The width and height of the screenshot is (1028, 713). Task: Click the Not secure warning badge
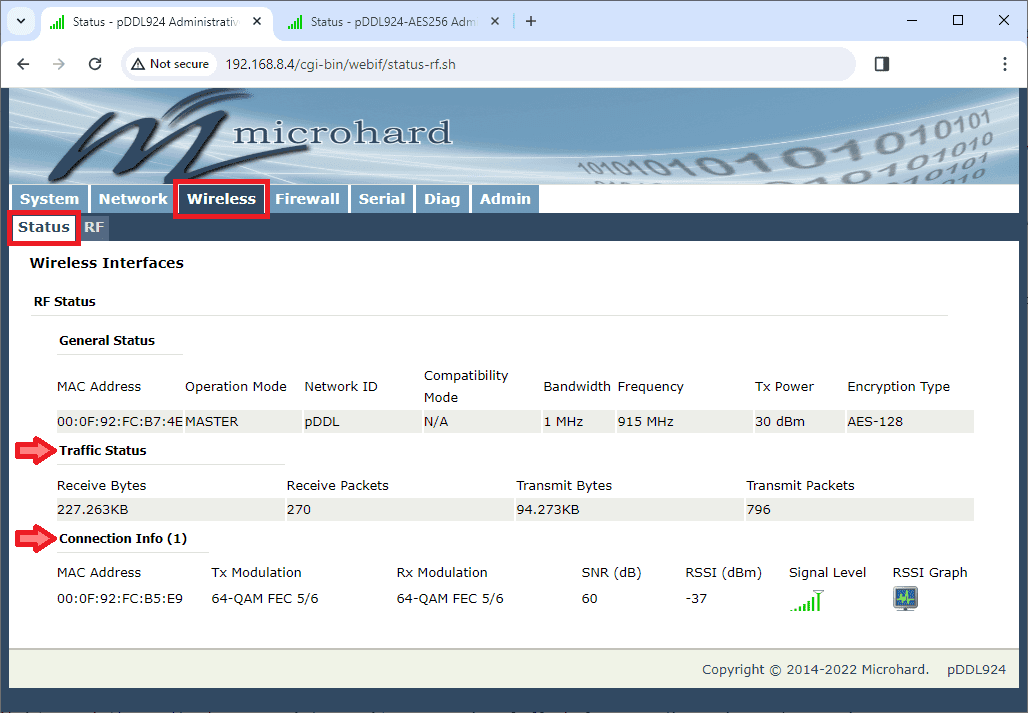click(x=169, y=64)
